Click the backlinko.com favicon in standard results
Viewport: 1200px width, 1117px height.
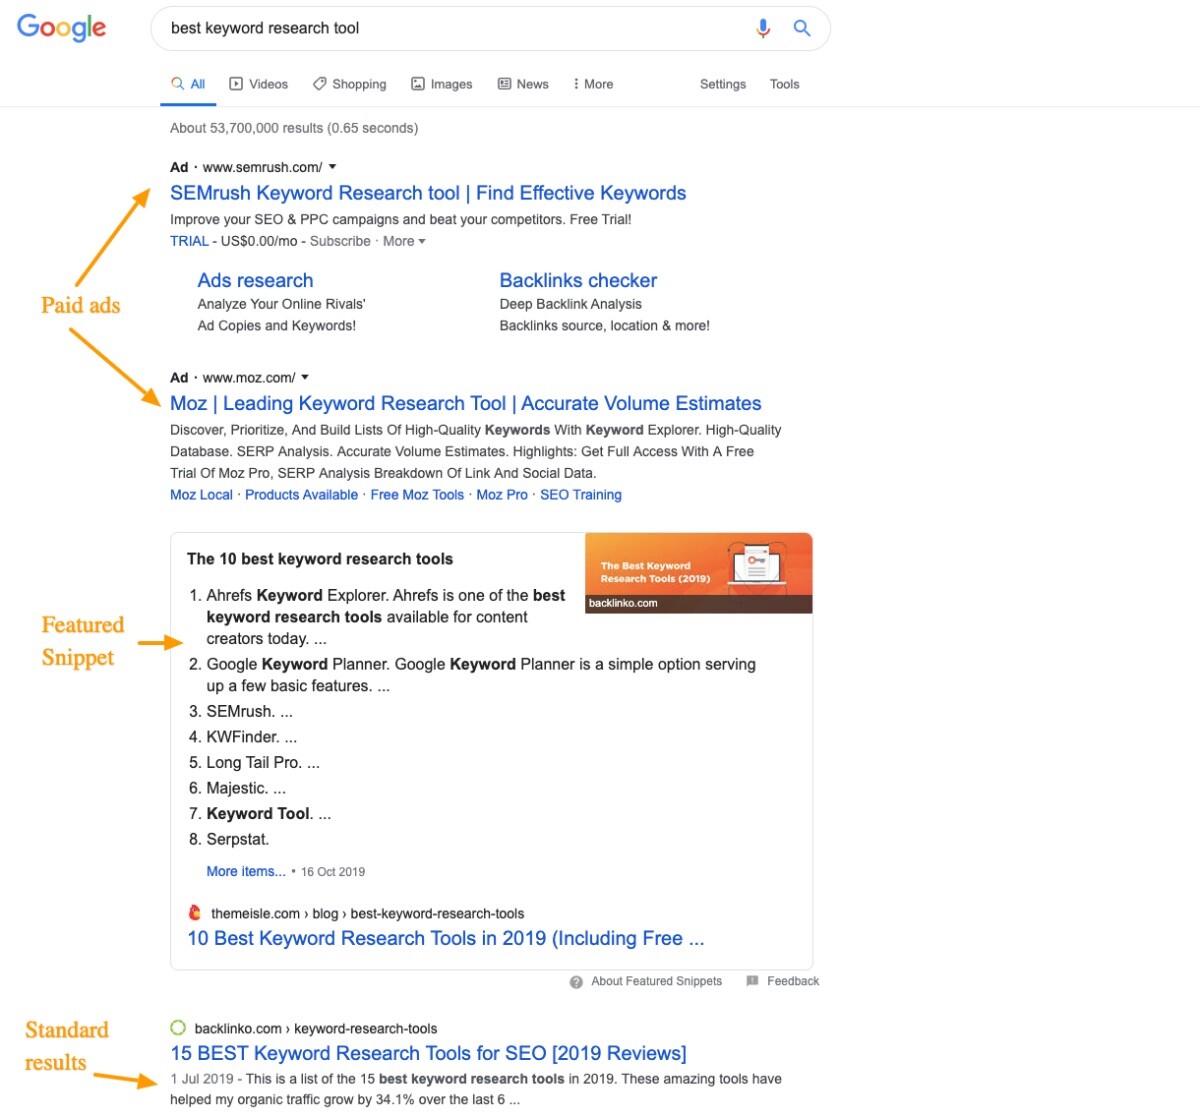tap(180, 1027)
